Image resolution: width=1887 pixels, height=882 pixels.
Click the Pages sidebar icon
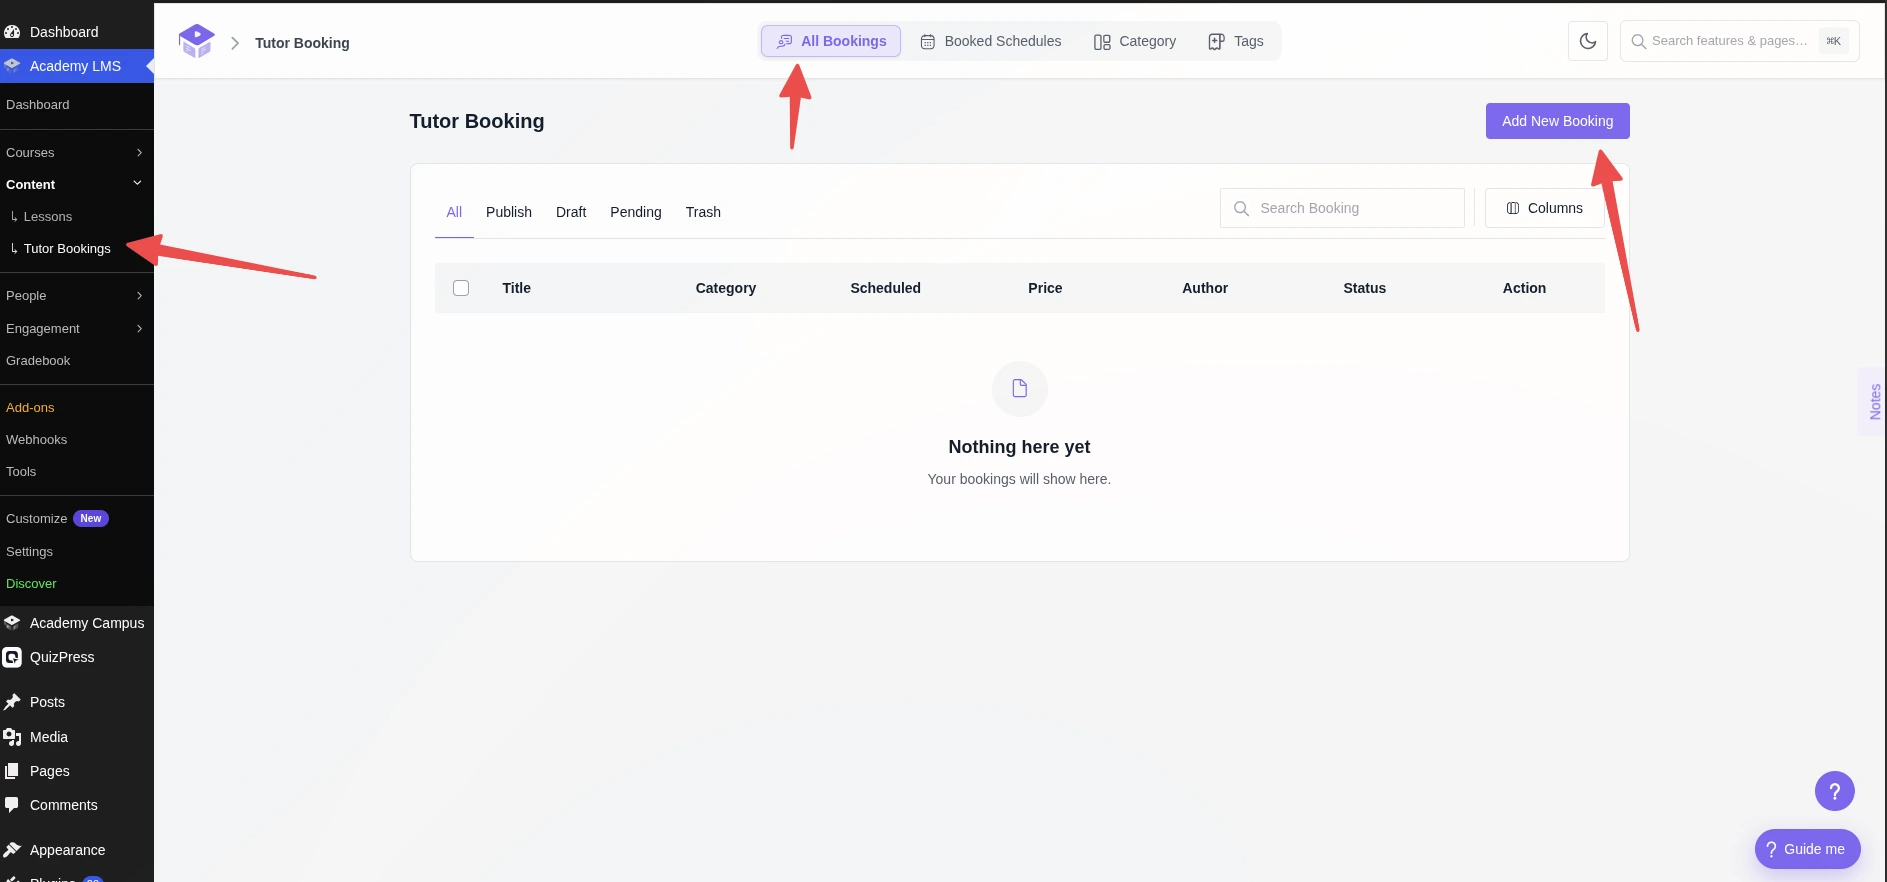[x=12, y=771]
